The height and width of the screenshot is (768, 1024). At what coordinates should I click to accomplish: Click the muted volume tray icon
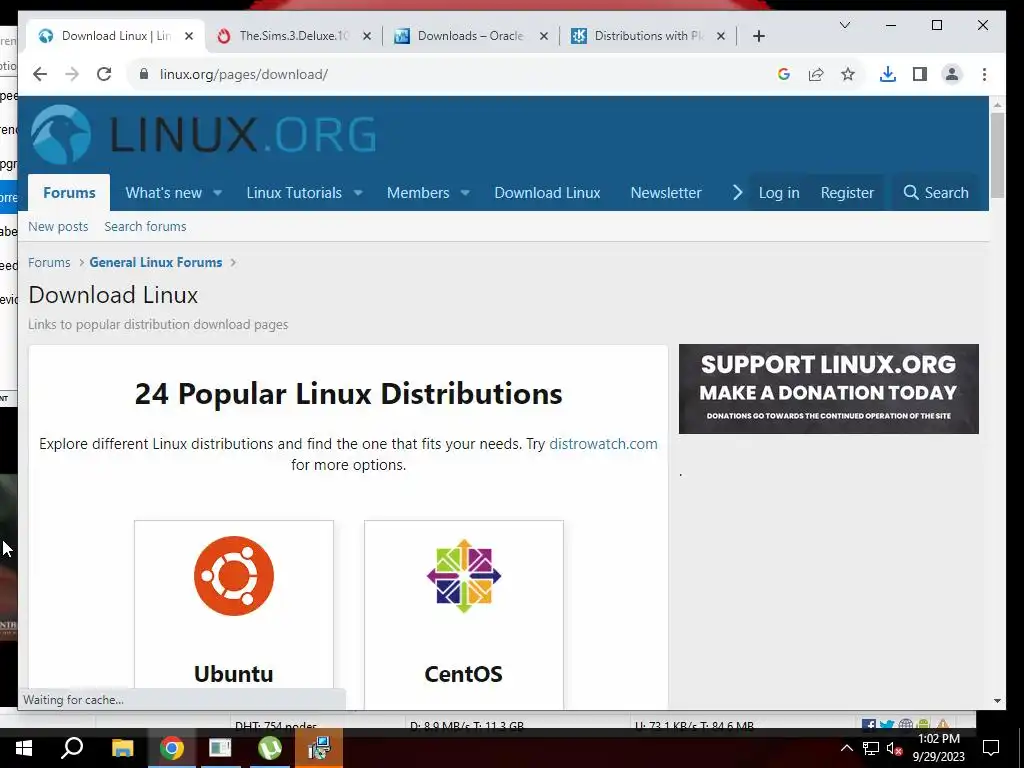(x=894, y=748)
